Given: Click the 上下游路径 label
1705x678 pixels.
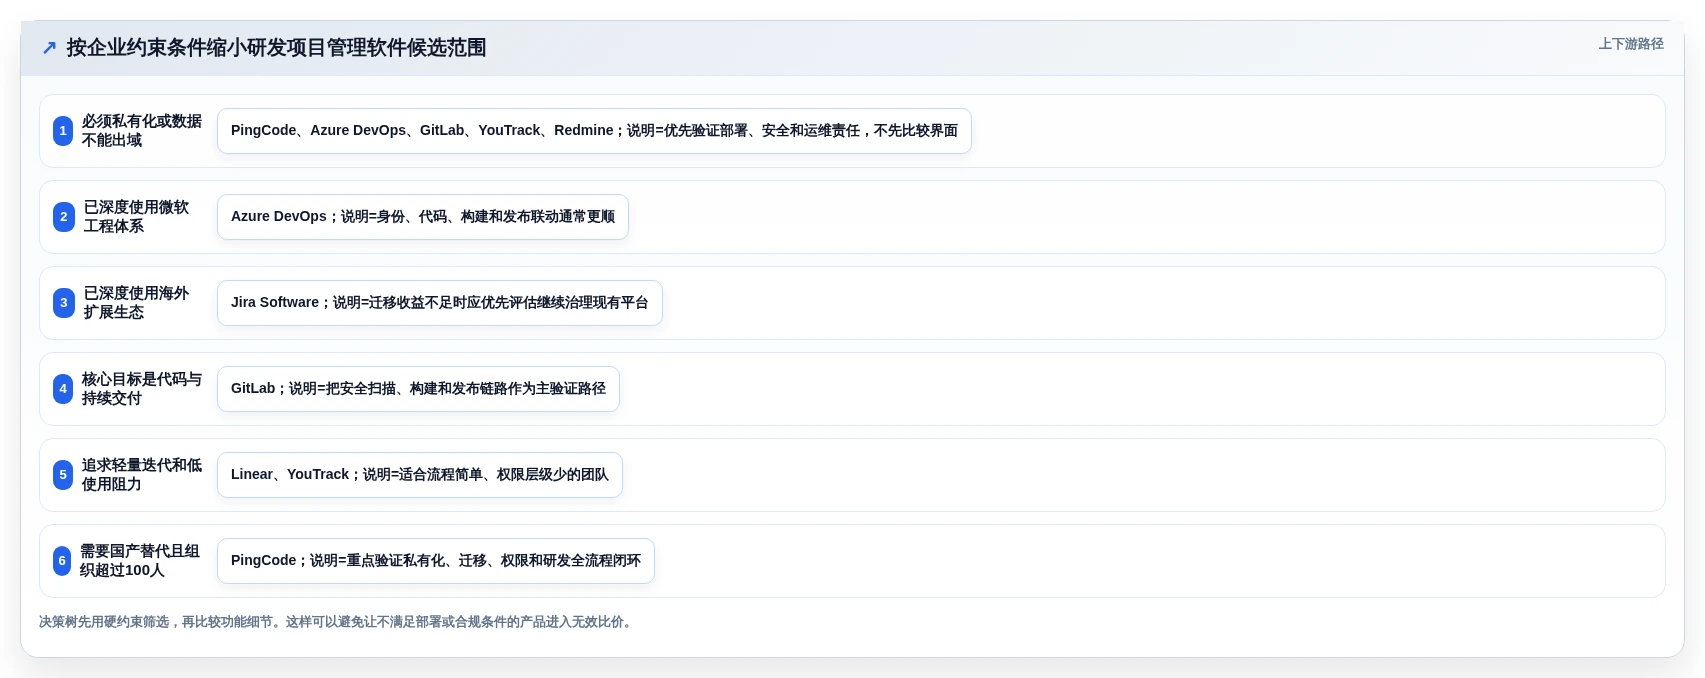Looking at the screenshot, I should (1631, 44).
